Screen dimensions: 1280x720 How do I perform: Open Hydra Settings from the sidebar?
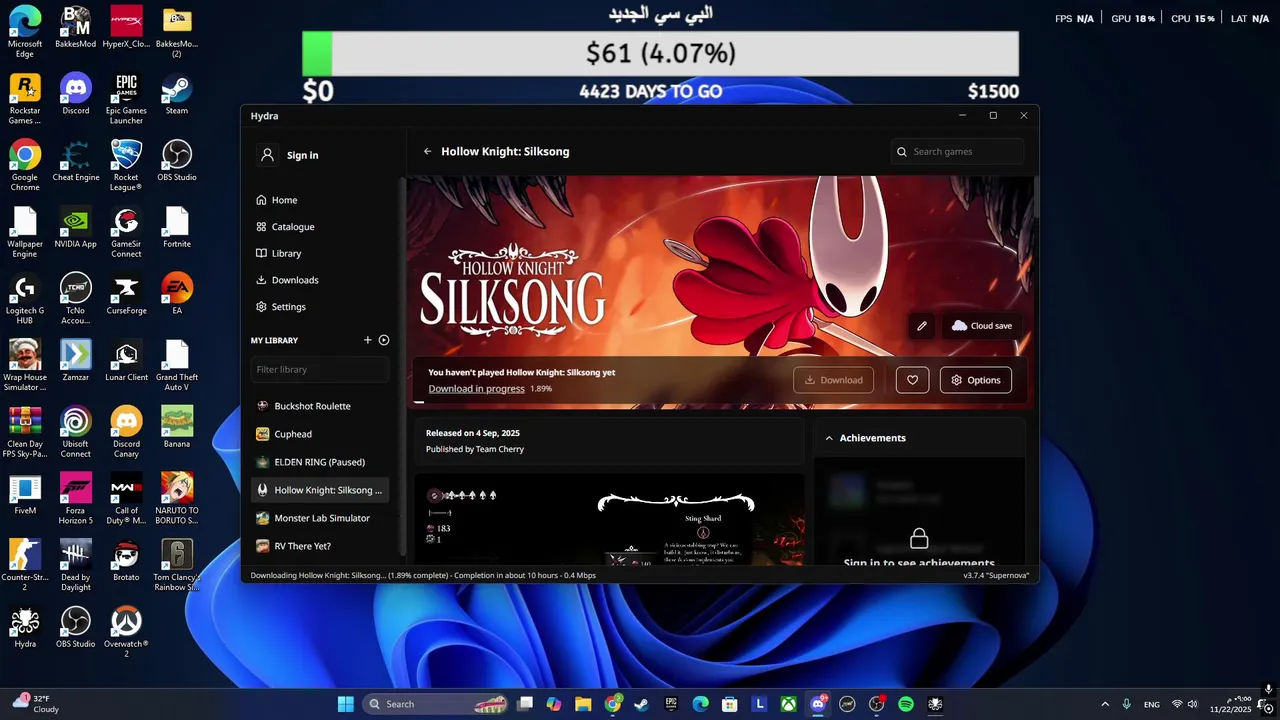point(281,307)
